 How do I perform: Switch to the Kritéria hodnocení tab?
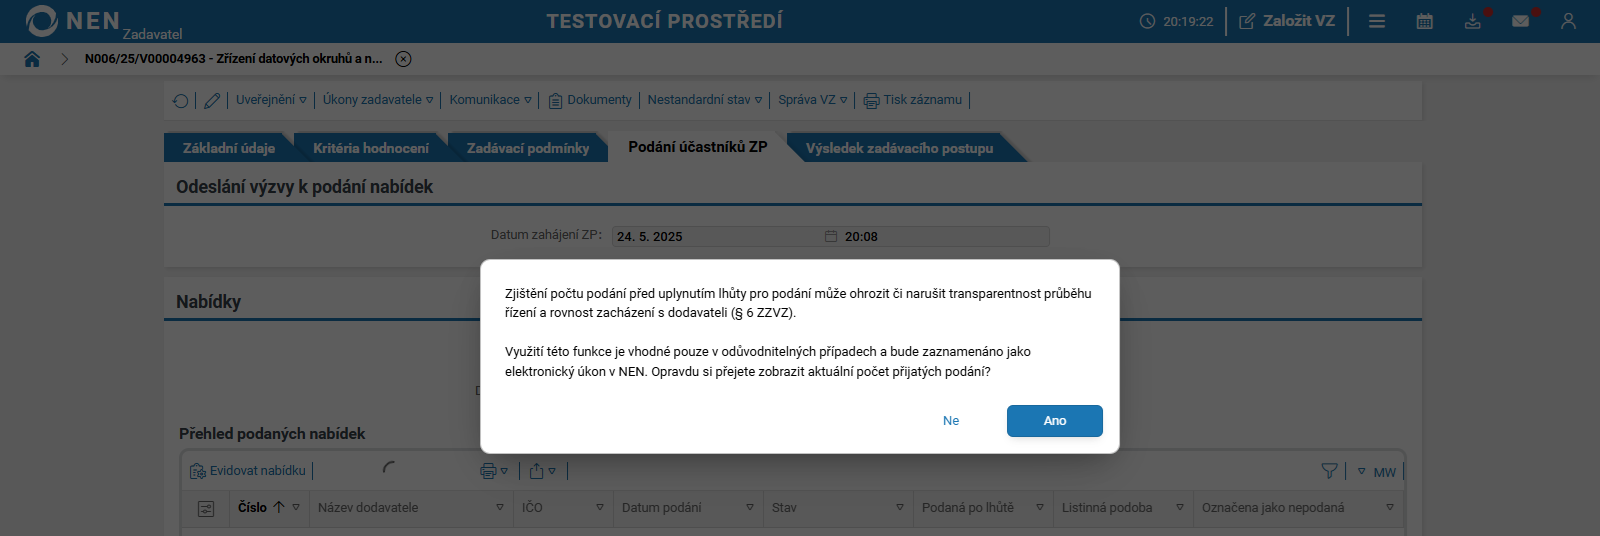pos(371,148)
